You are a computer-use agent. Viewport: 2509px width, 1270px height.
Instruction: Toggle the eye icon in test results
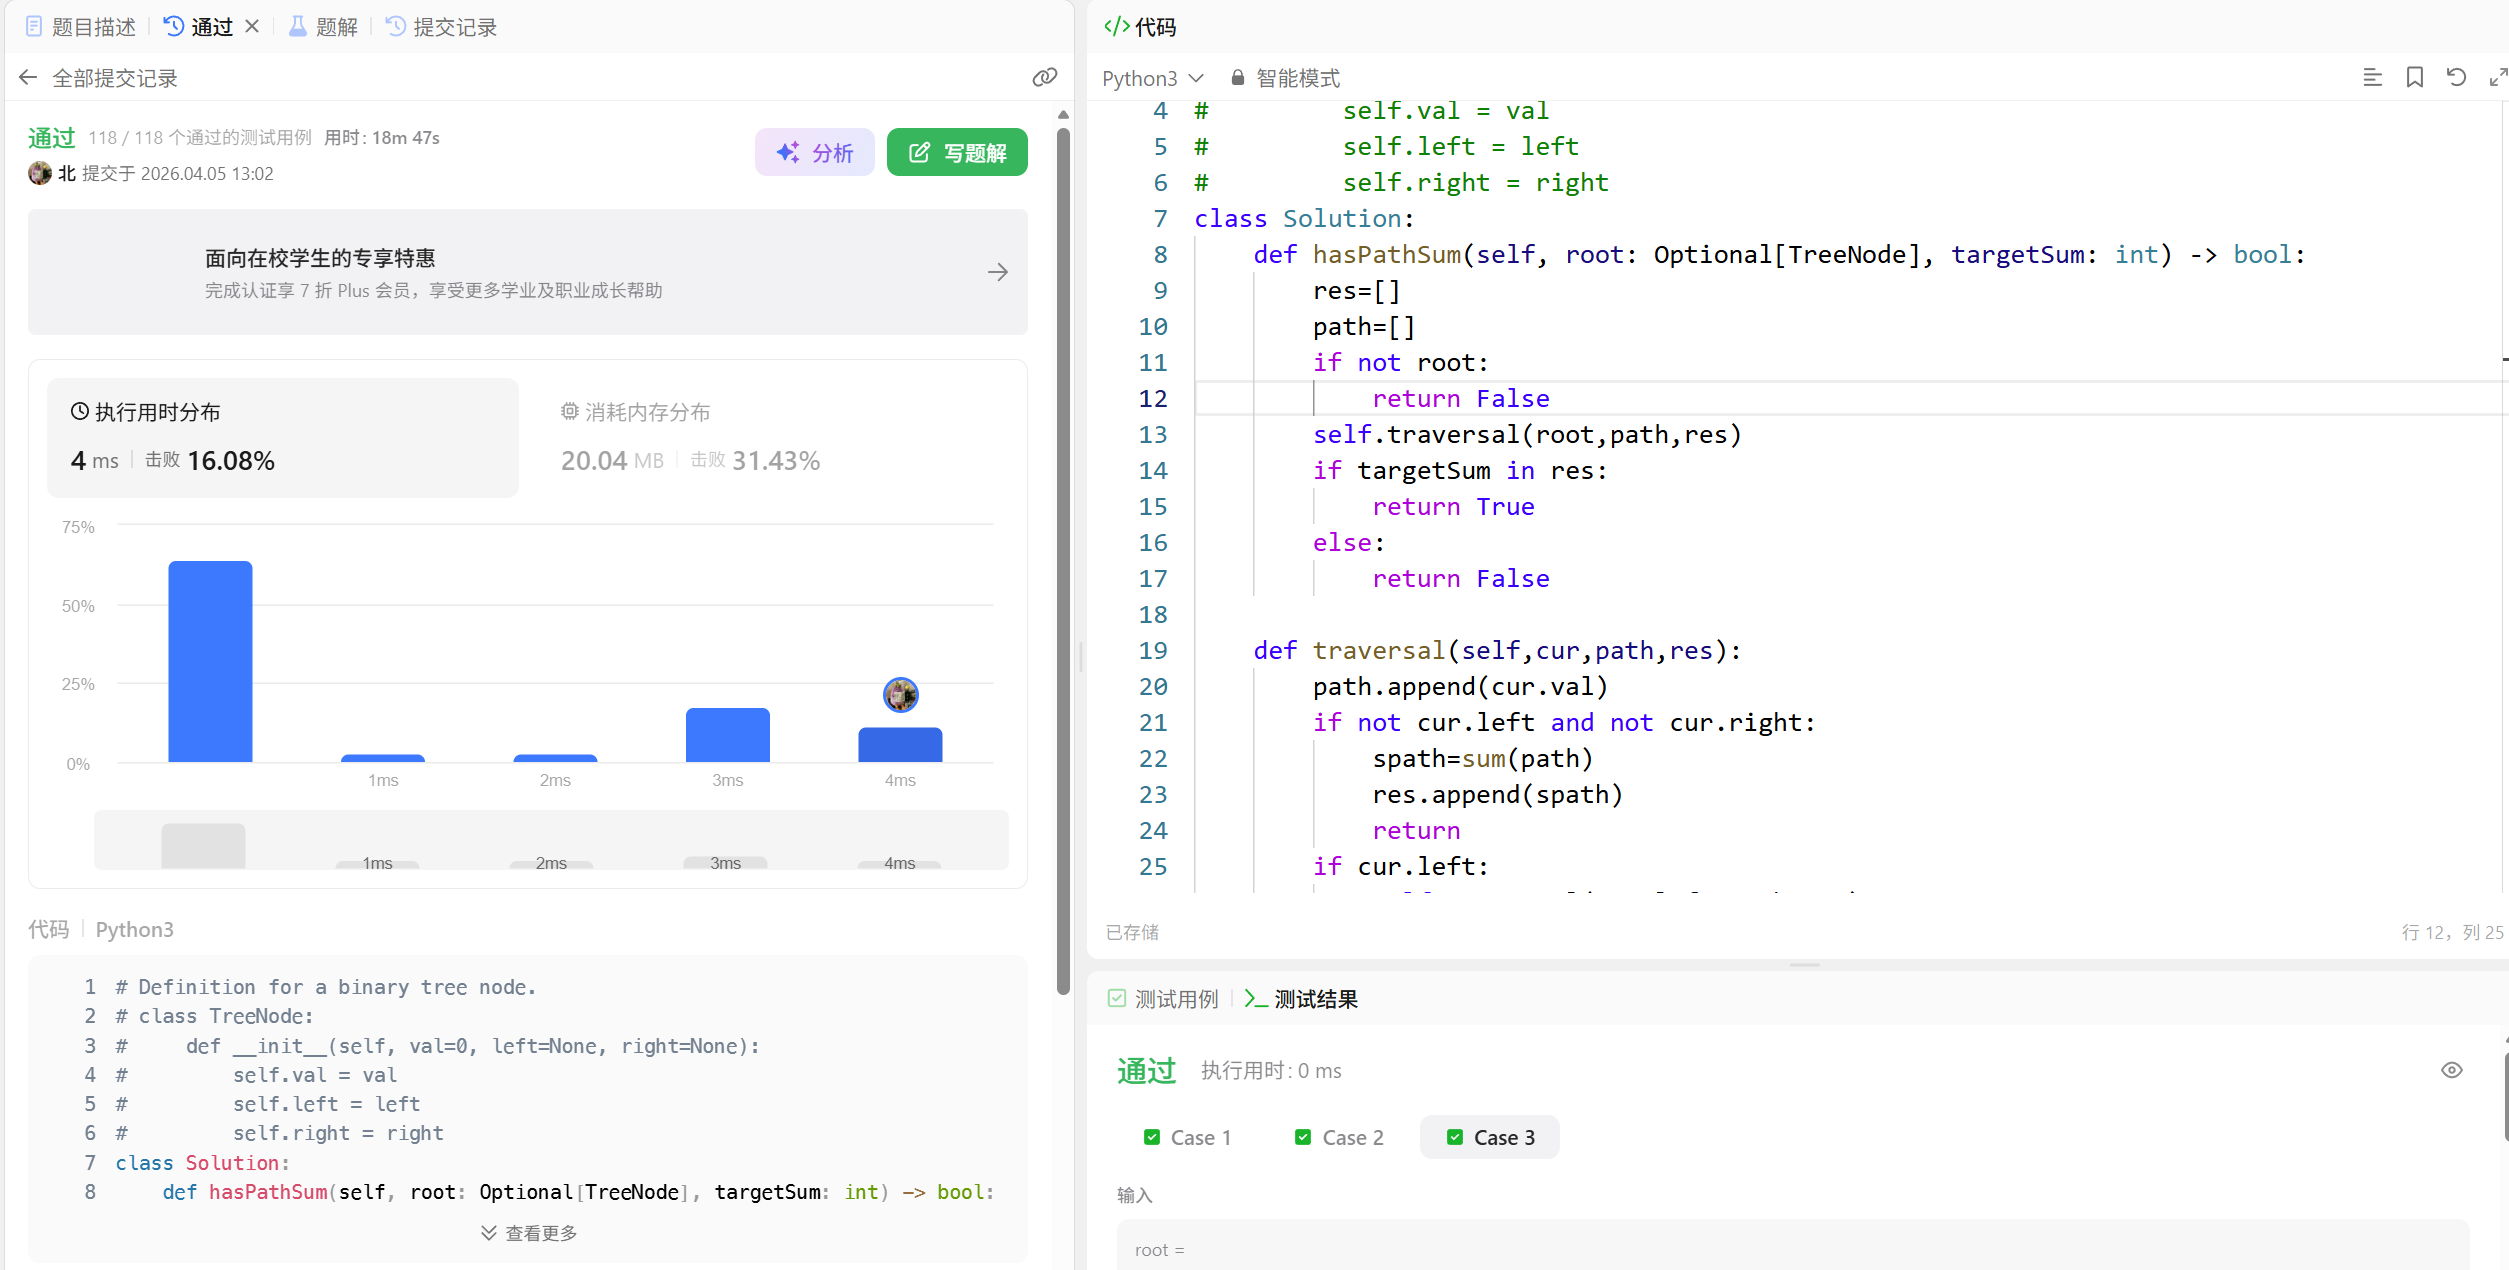(2451, 1070)
